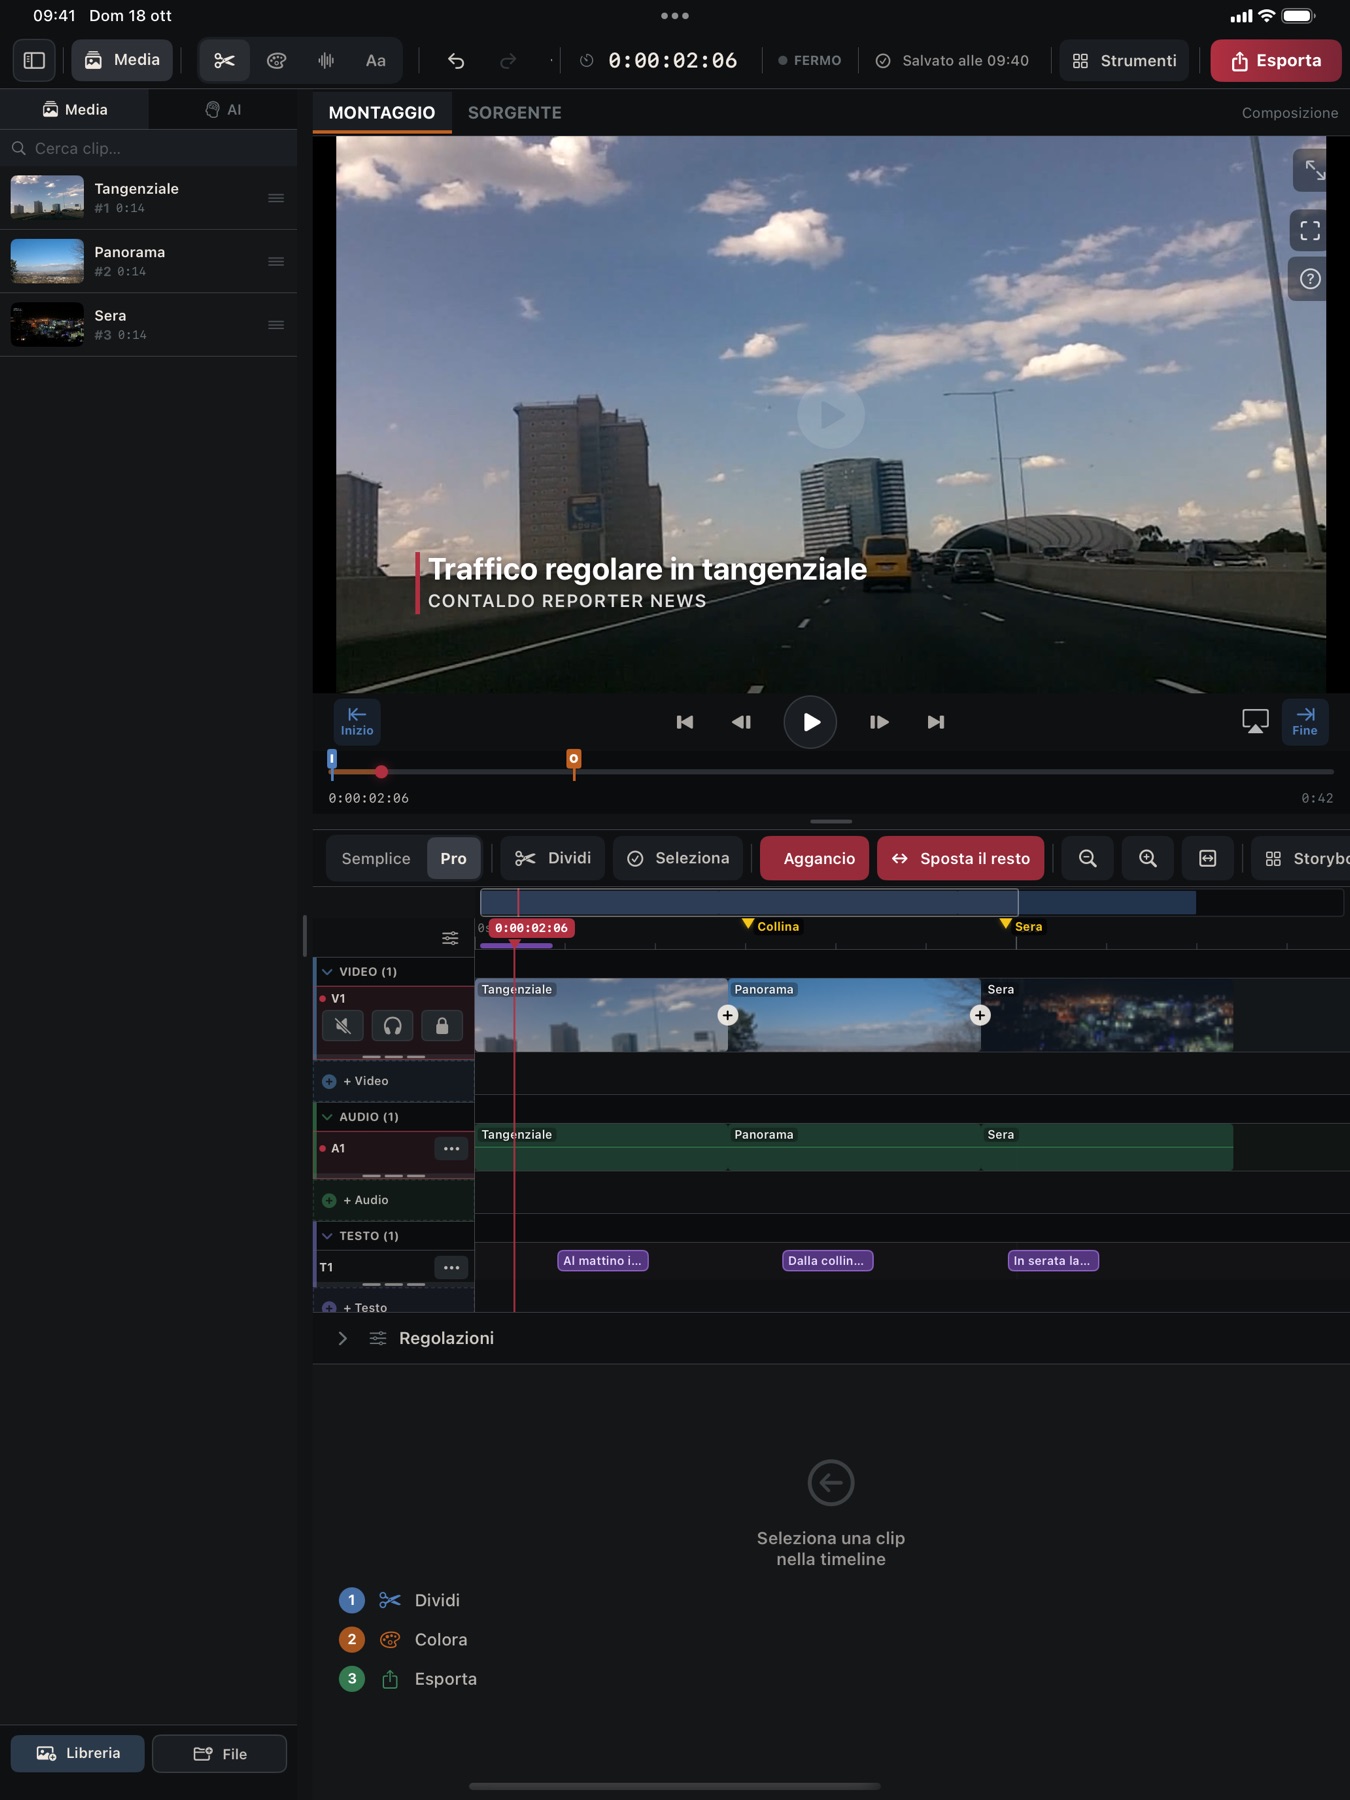Switch timeline to Semplice mode

pyautogui.click(x=376, y=859)
